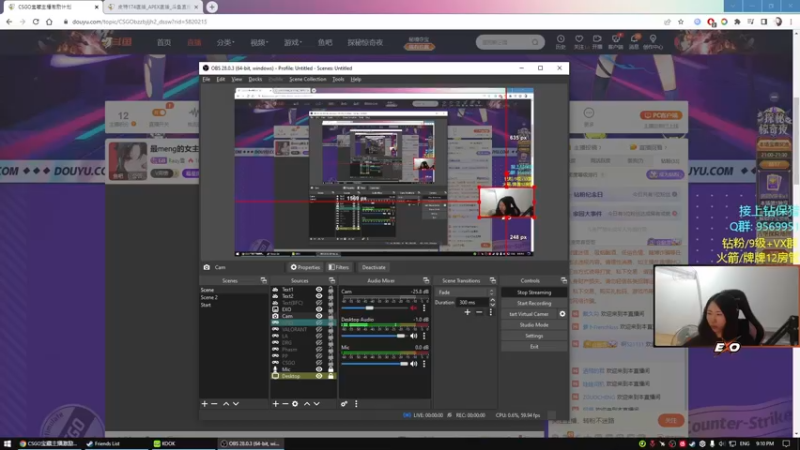This screenshot has height=450, width=800.
Task: Enable Studio Mode in OBS
Action: tap(534, 325)
